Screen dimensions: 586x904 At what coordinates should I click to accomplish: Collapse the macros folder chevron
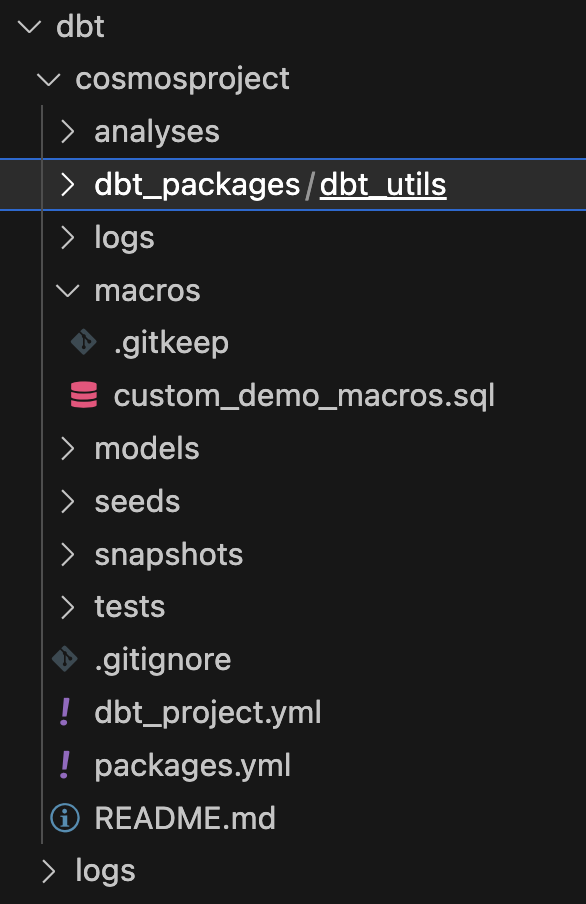point(67,291)
